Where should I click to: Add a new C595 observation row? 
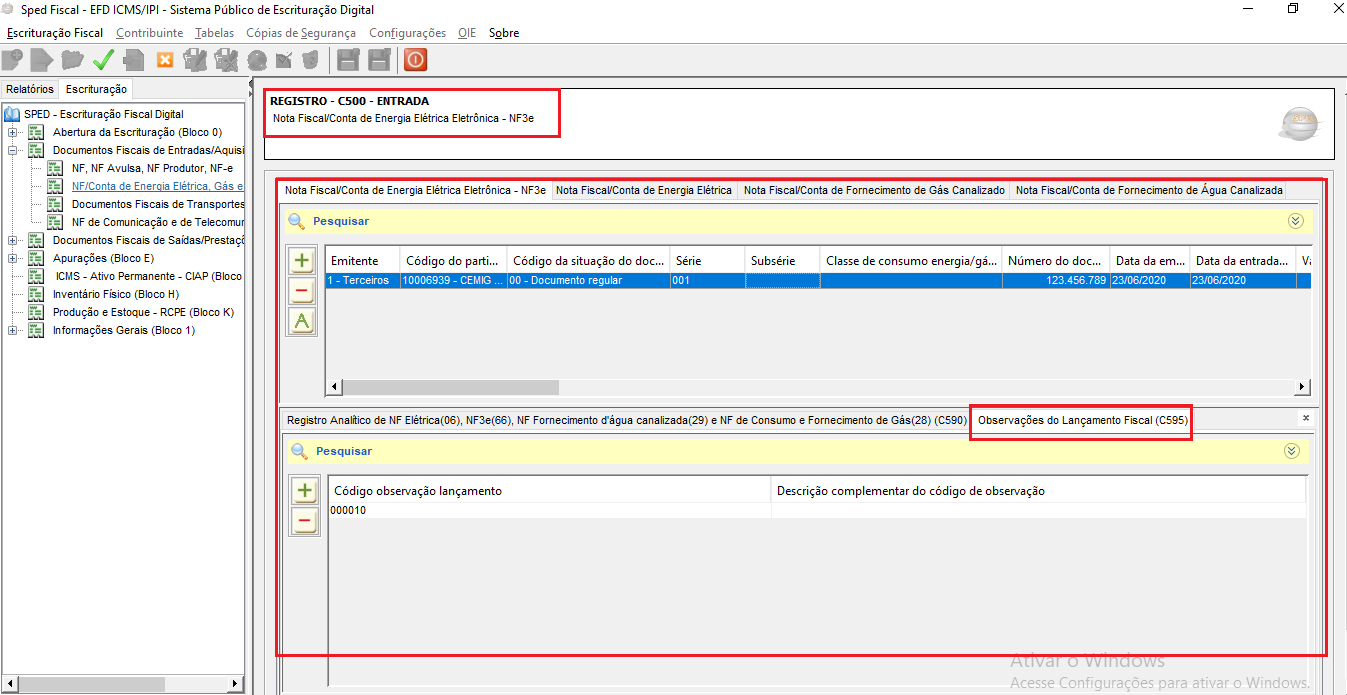[305, 491]
